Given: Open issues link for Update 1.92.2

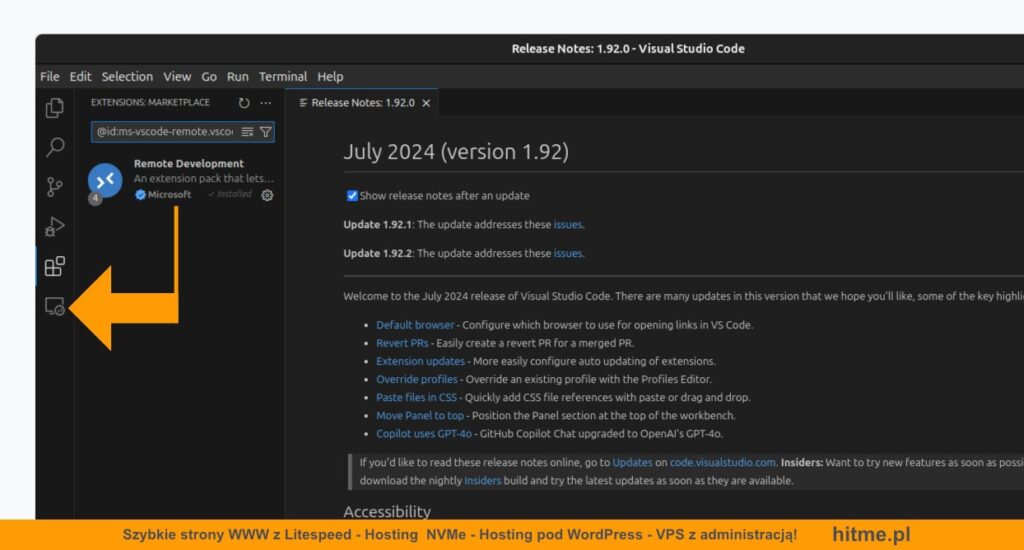Looking at the screenshot, I should tap(568, 253).
